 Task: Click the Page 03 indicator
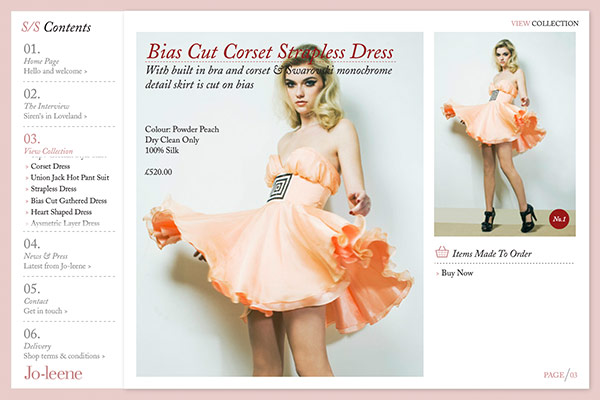pyautogui.click(x=560, y=375)
